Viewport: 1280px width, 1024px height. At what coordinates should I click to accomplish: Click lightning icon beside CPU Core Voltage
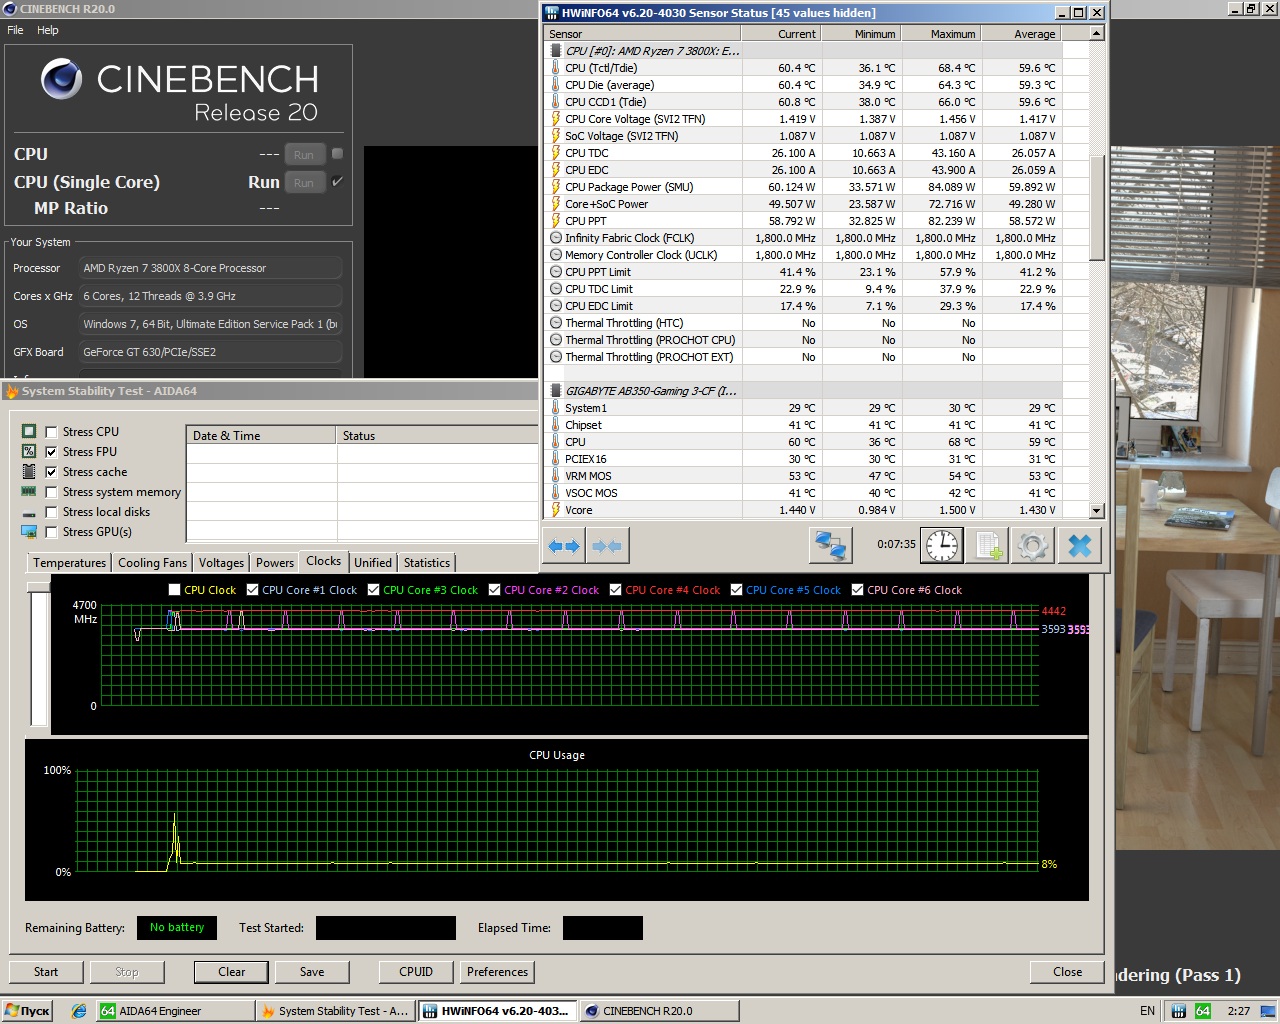[555, 119]
